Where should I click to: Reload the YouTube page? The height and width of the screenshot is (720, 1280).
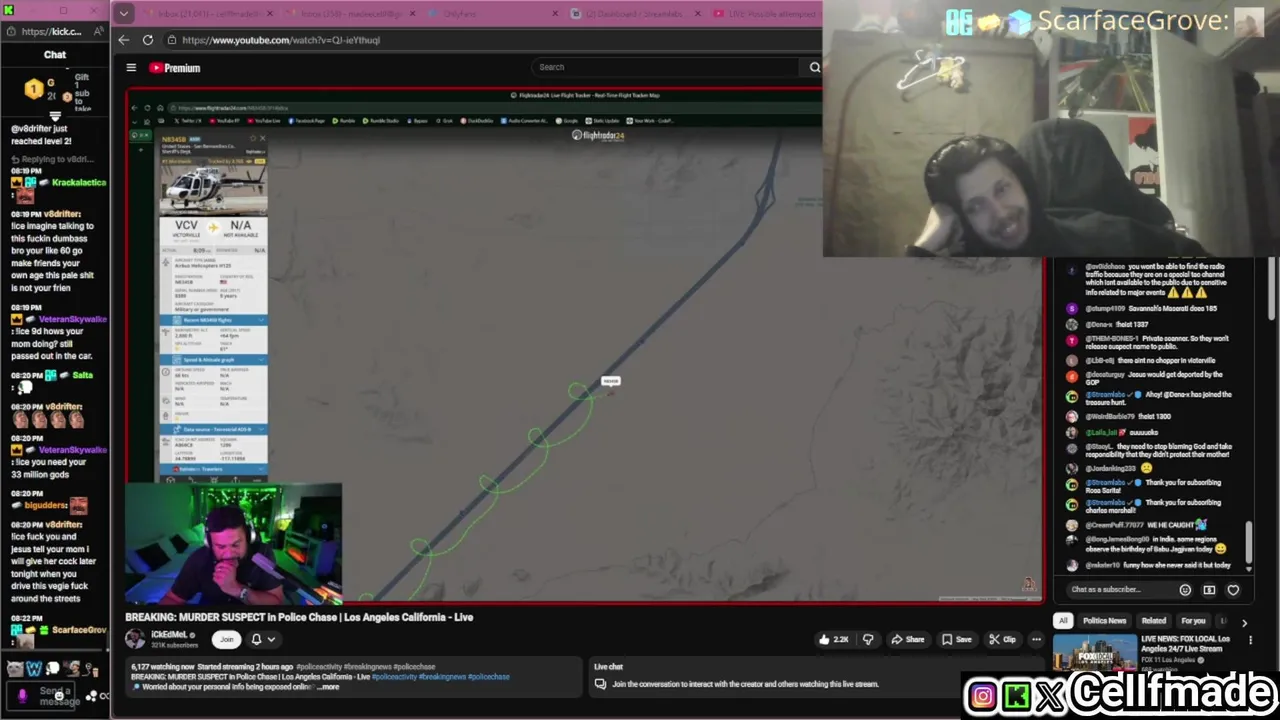coord(148,40)
